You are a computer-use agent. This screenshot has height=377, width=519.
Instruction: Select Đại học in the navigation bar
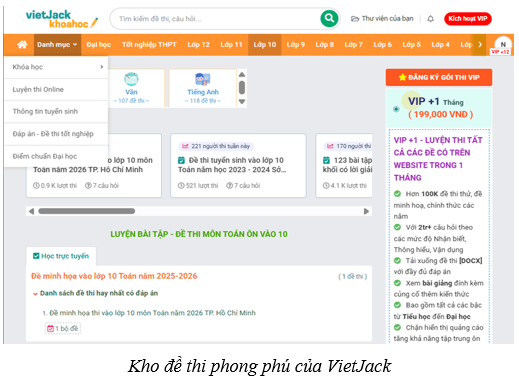pos(99,44)
